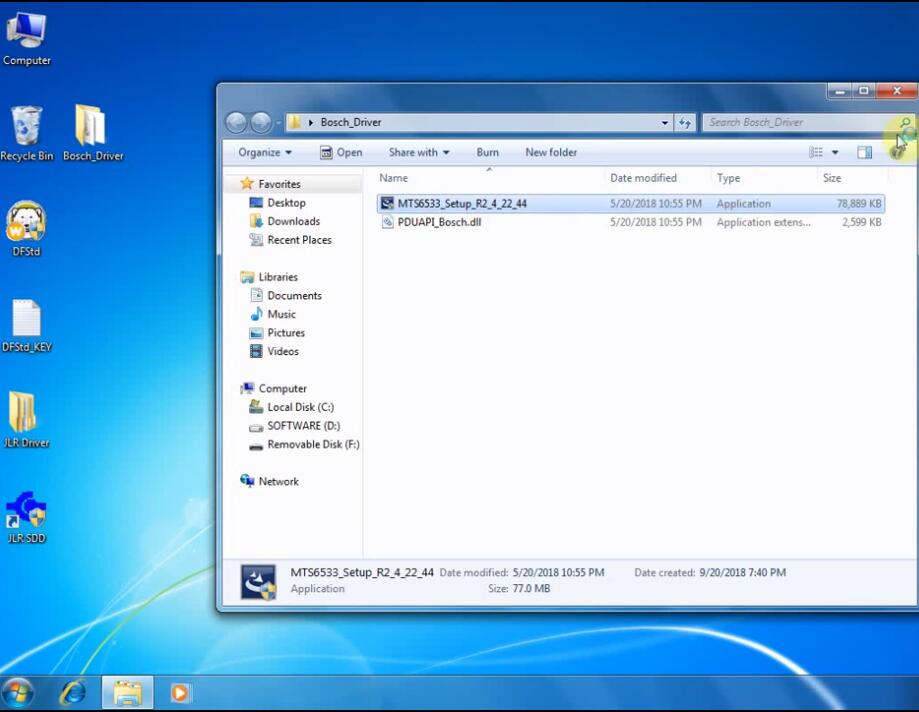
Task: Open SOFTWARE (D:) drive in sidebar
Action: coord(295,425)
